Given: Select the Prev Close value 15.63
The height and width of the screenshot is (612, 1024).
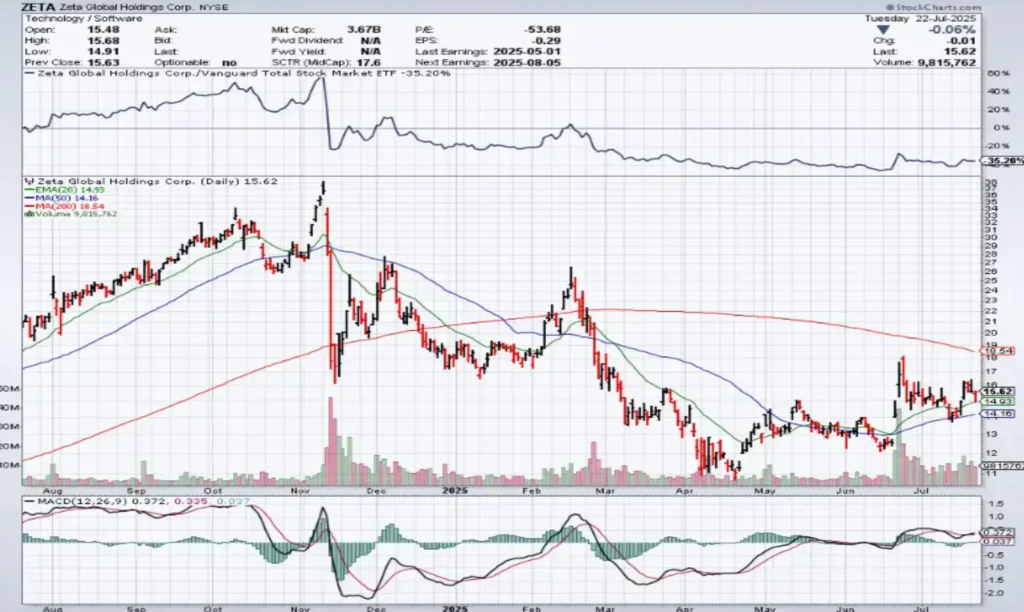Looking at the screenshot, I should pyautogui.click(x=103, y=63).
